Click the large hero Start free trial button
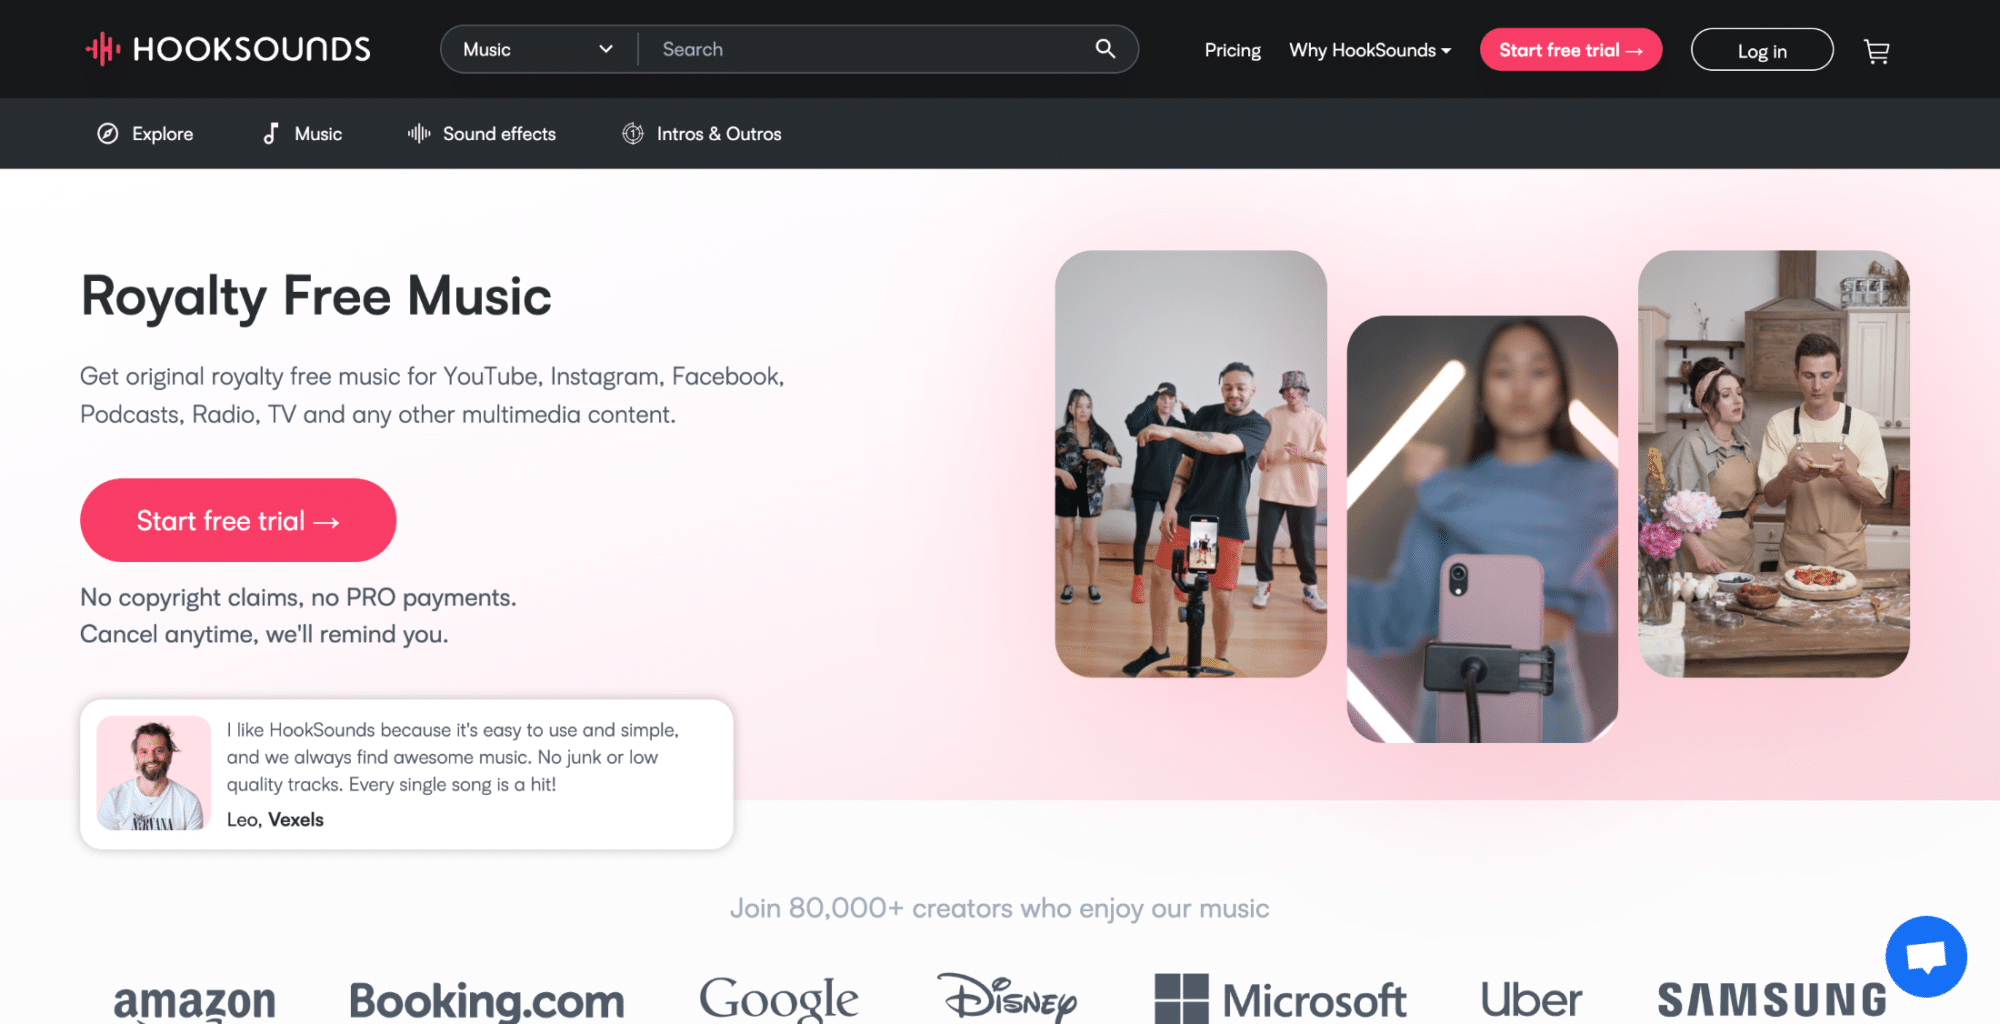The image size is (2000, 1024). (238, 520)
